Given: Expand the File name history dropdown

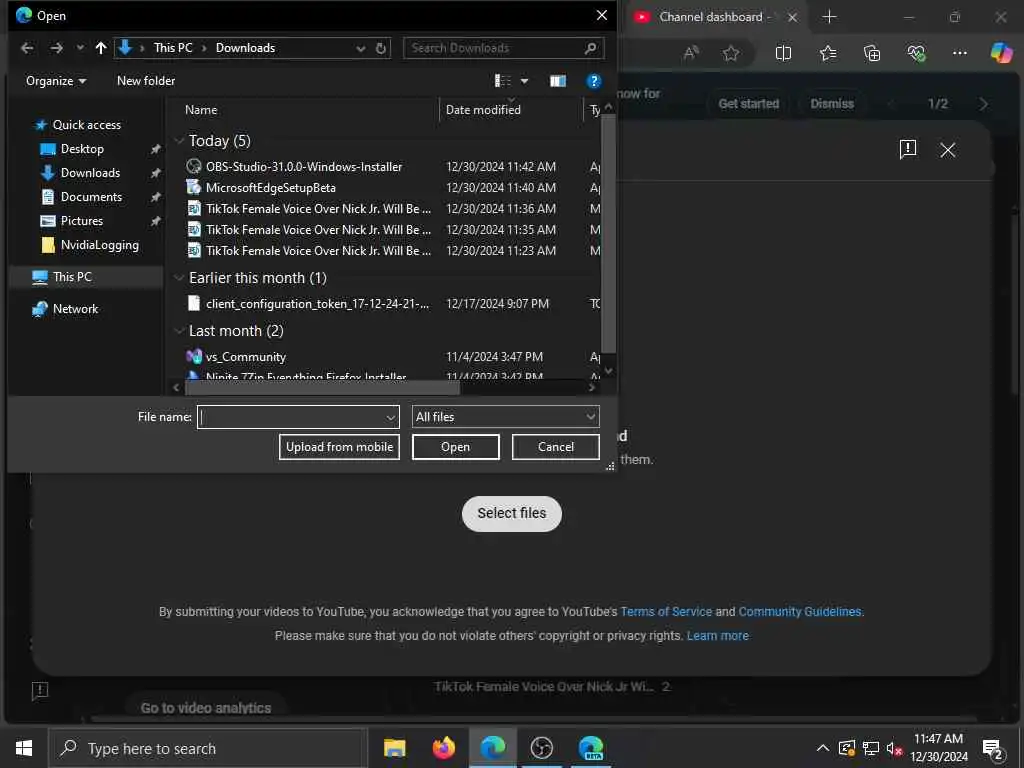Looking at the screenshot, I should pos(391,417).
